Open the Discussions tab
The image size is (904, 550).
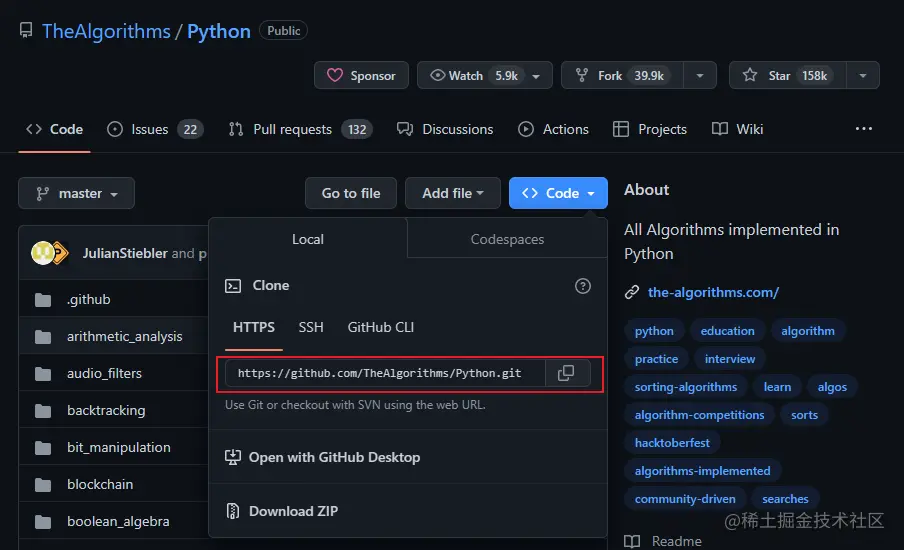tap(445, 129)
